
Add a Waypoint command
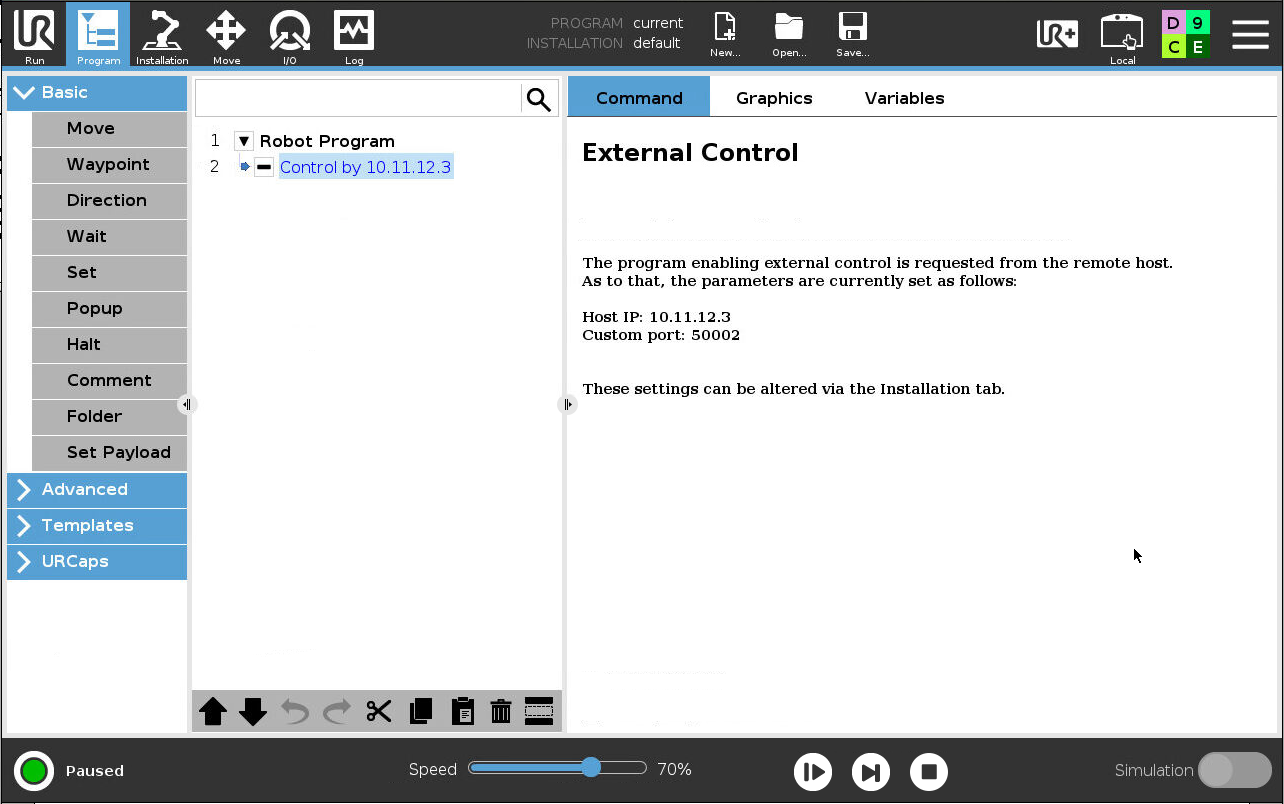108,164
